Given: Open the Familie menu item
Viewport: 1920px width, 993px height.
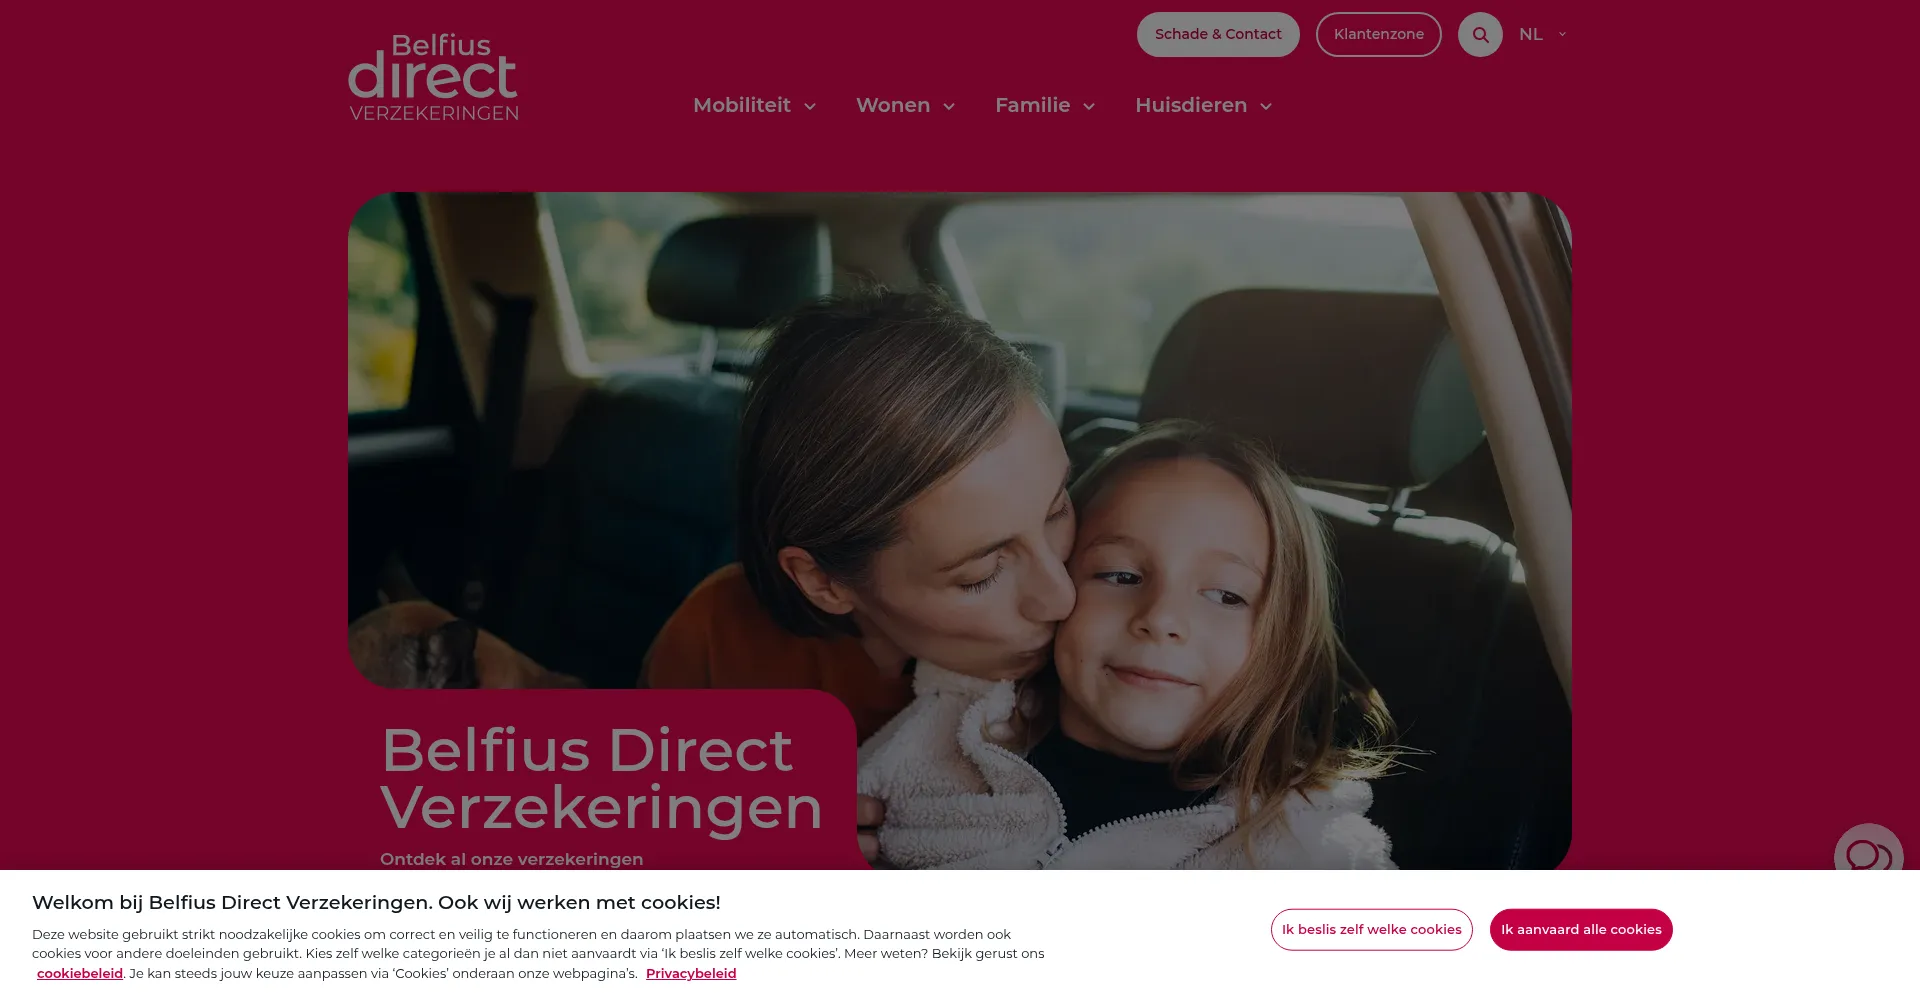Looking at the screenshot, I should point(1032,105).
